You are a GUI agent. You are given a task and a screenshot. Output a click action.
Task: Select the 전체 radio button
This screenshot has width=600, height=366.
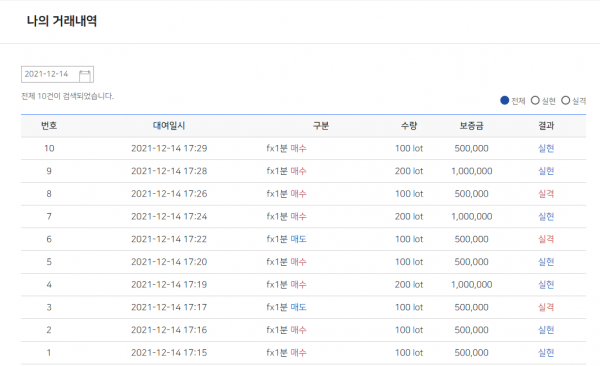pos(505,100)
